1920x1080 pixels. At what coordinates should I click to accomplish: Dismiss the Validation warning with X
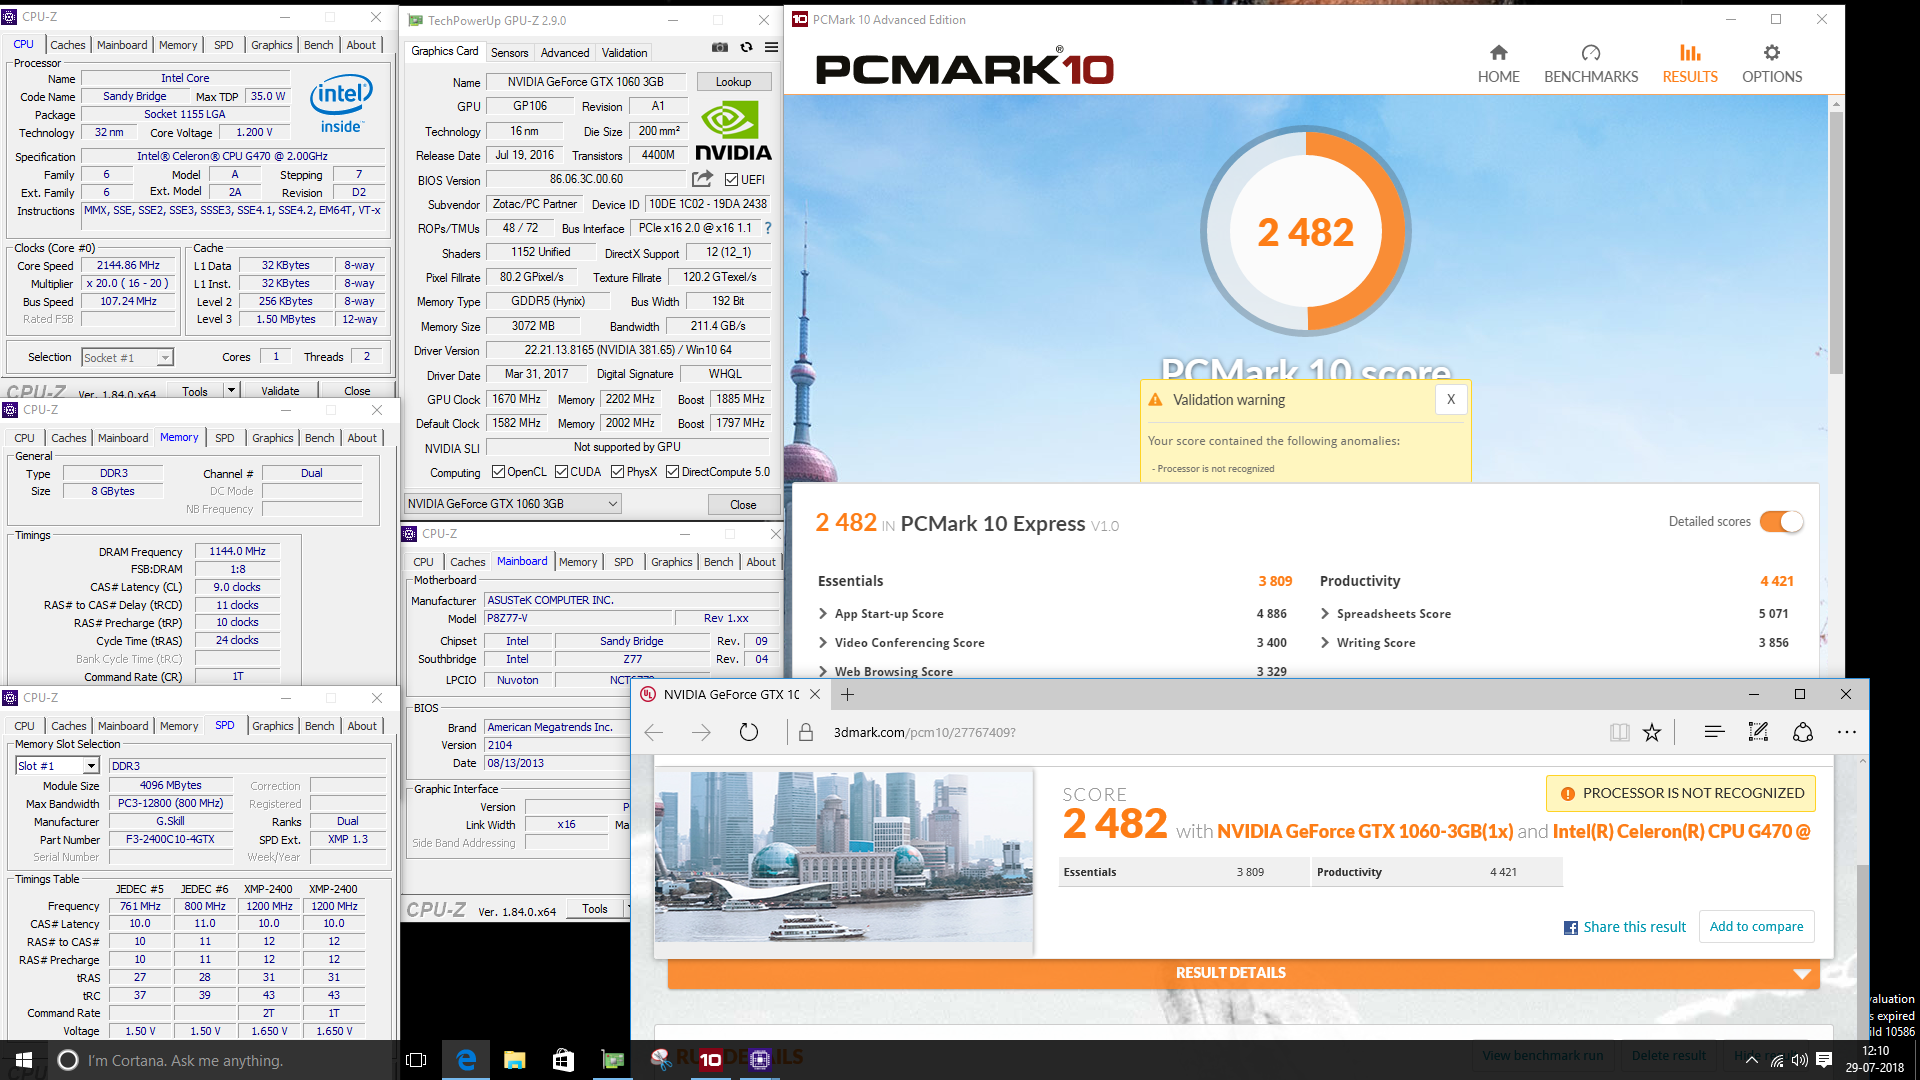pos(1451,399)
